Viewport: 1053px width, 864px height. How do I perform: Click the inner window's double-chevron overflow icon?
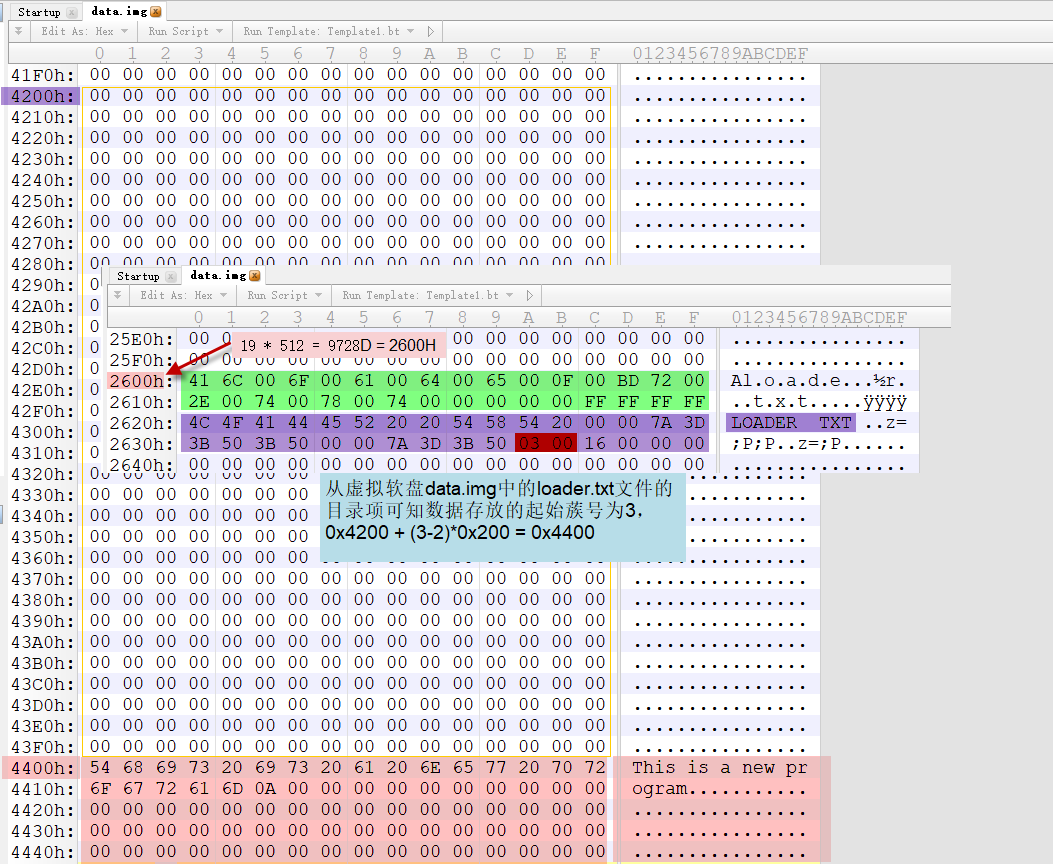pyautogui.click(x=117, y=295)
